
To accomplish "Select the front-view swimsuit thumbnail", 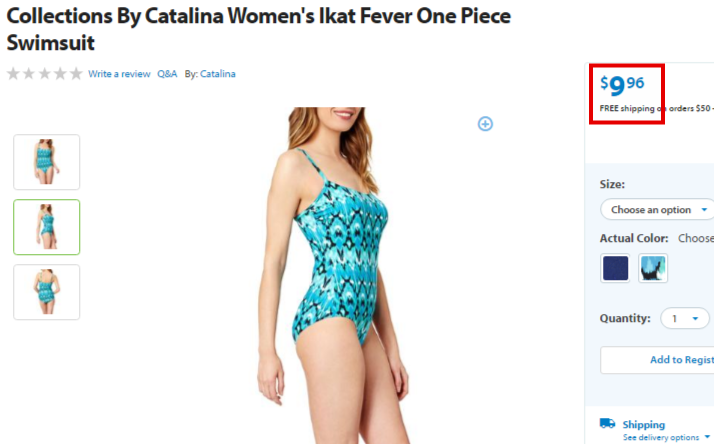I will click(46, 162).
